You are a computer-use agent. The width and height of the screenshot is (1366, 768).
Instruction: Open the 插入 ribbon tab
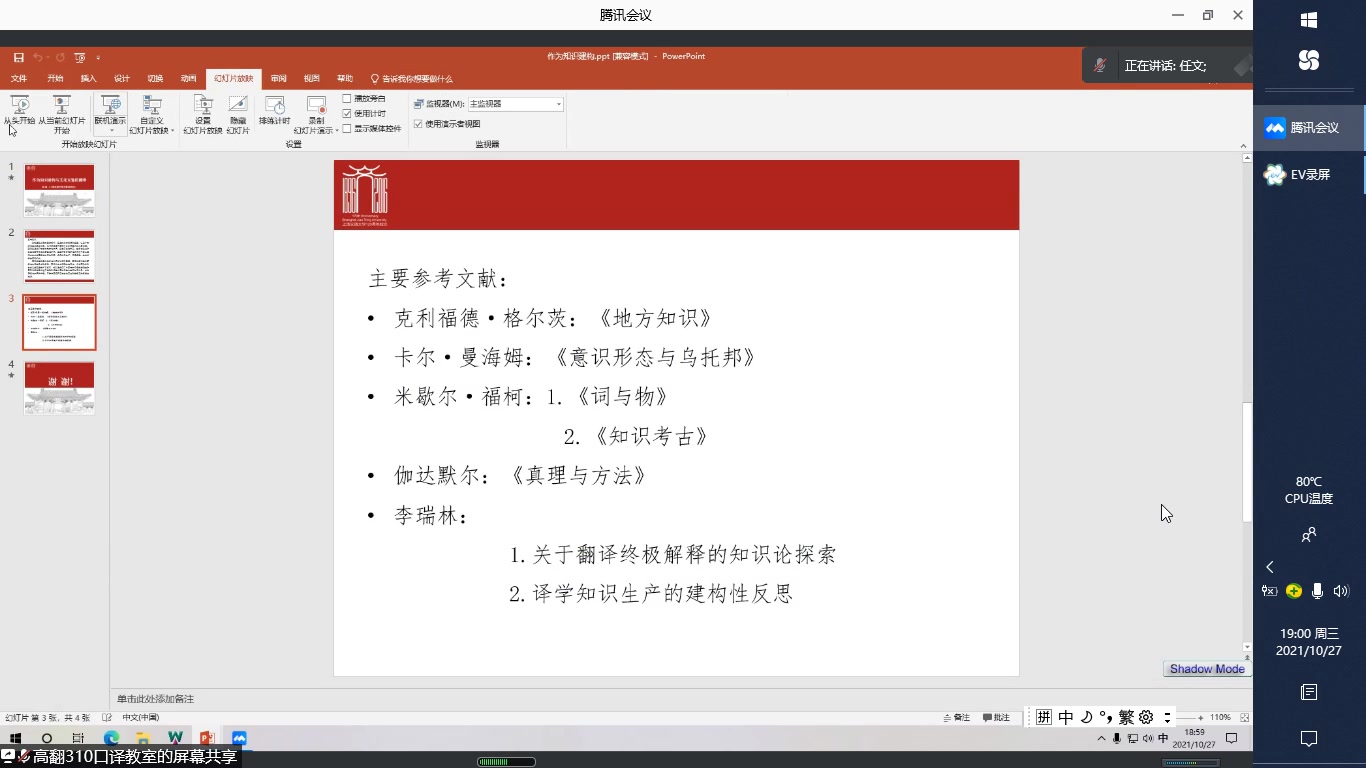[x=88, y=78]
